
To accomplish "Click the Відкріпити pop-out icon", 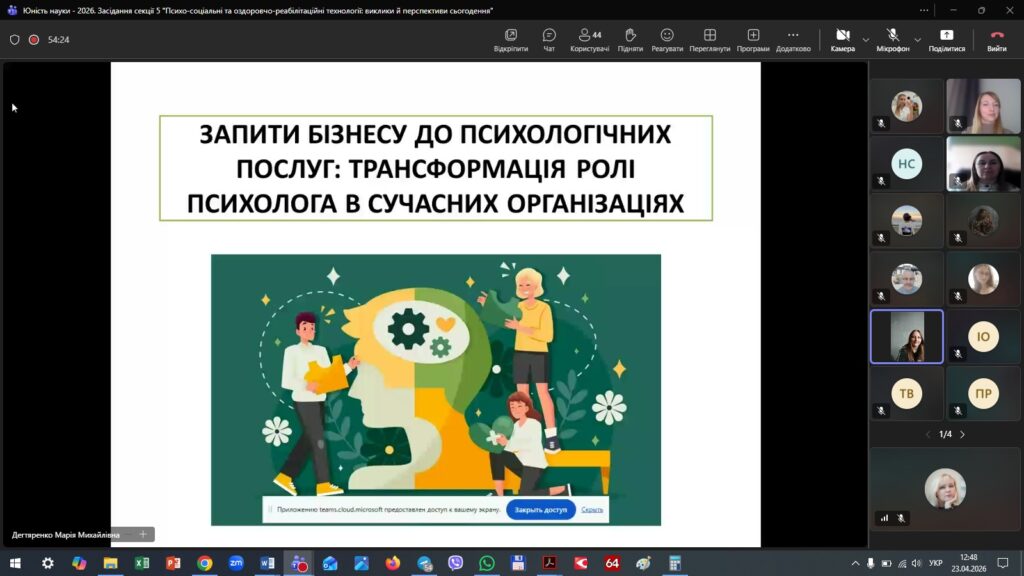I will click(x=511, y=40).
